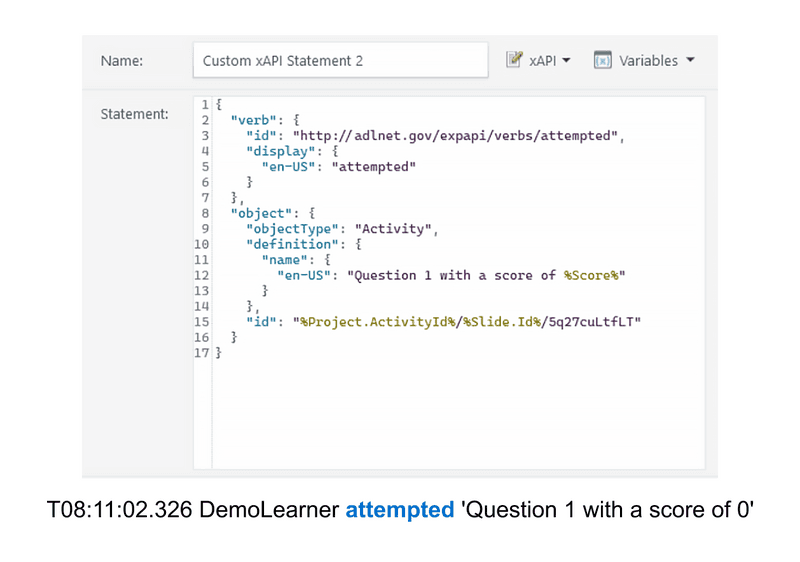This screenshot has height=562, width=800.
Task: Click the Statement: label
Action: [x=134, y=114]
